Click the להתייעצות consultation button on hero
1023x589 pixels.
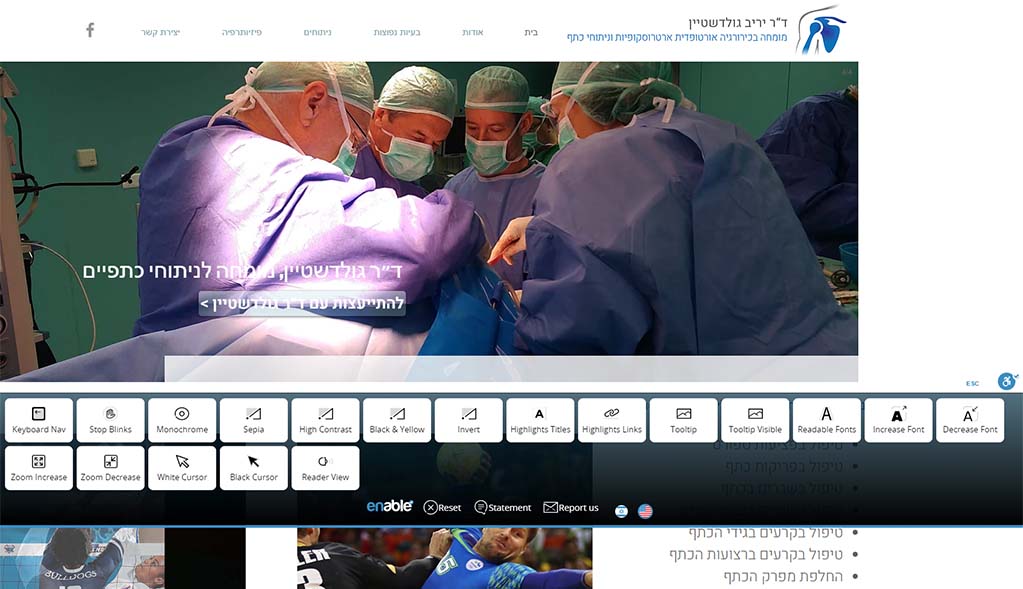[302, 304]
